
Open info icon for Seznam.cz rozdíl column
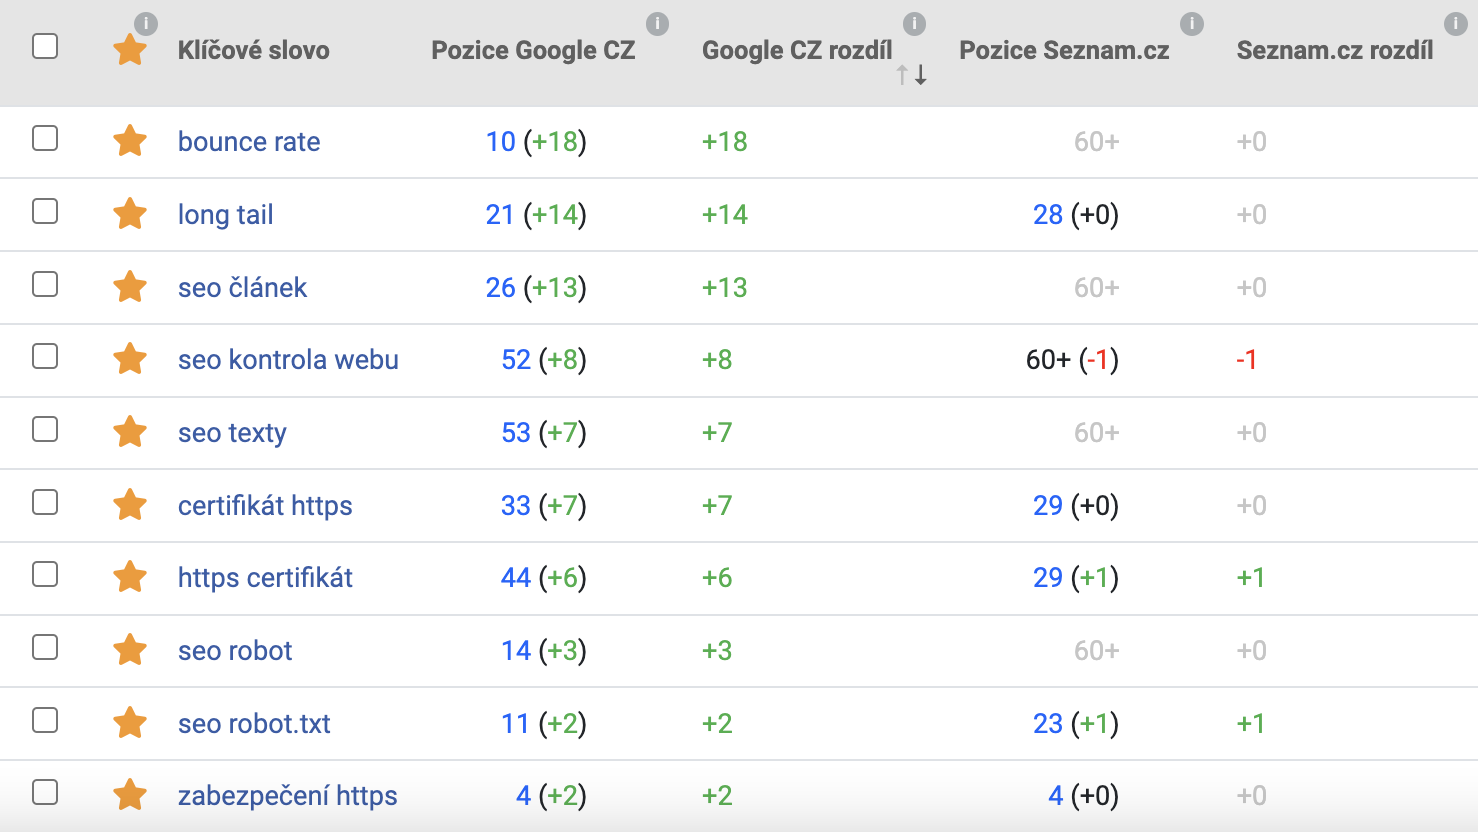1455,23
